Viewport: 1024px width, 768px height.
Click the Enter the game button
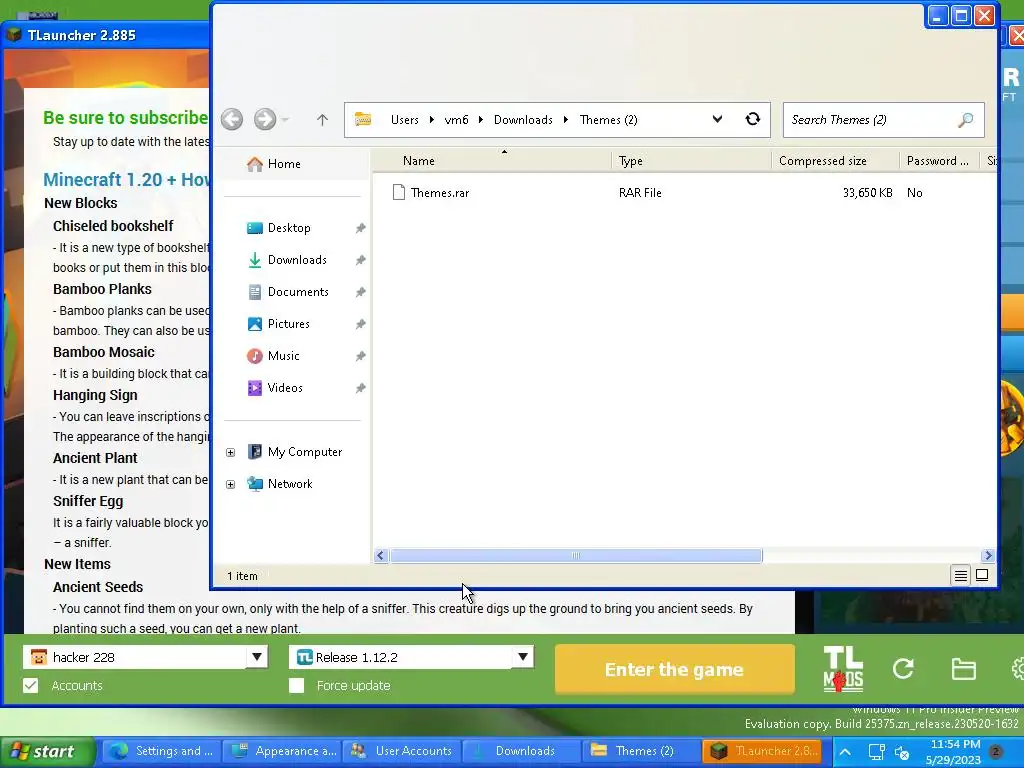pyautogui.click(x=675, y=669)
